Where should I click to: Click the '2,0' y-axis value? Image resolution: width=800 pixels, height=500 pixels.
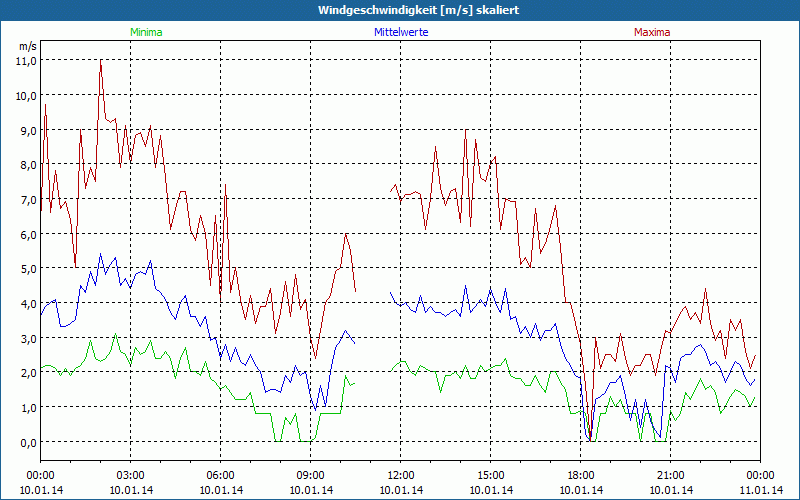pos(29,373)
